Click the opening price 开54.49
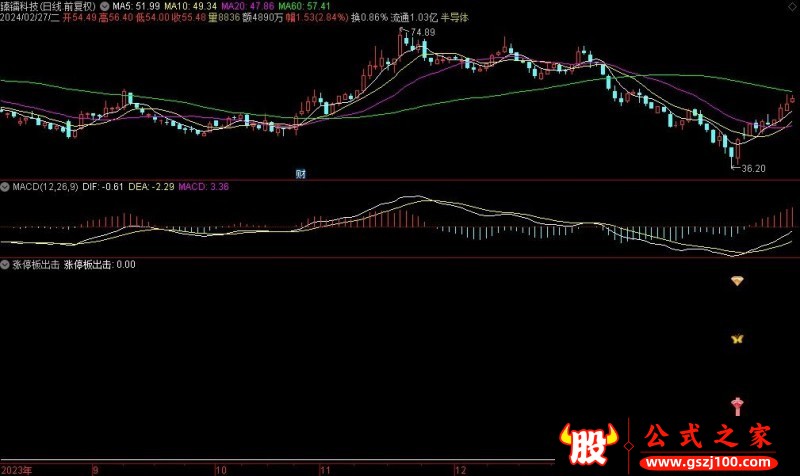This screenshot has width=800, height=476. [x=80, y=17]
